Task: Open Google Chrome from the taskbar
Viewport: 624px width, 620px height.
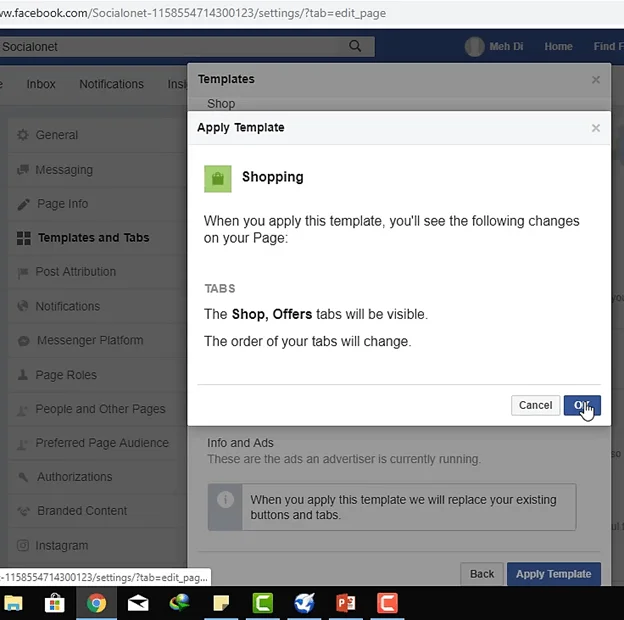Action: (x=96, y=603)
